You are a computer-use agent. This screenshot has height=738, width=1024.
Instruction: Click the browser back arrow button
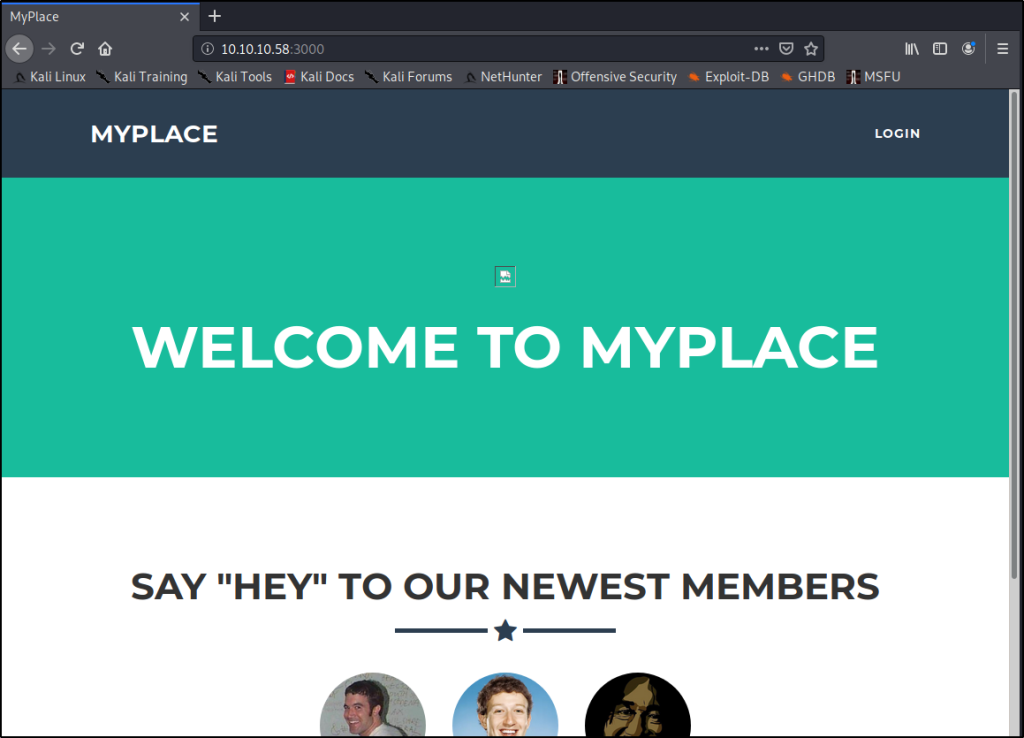tap(19, 49)
